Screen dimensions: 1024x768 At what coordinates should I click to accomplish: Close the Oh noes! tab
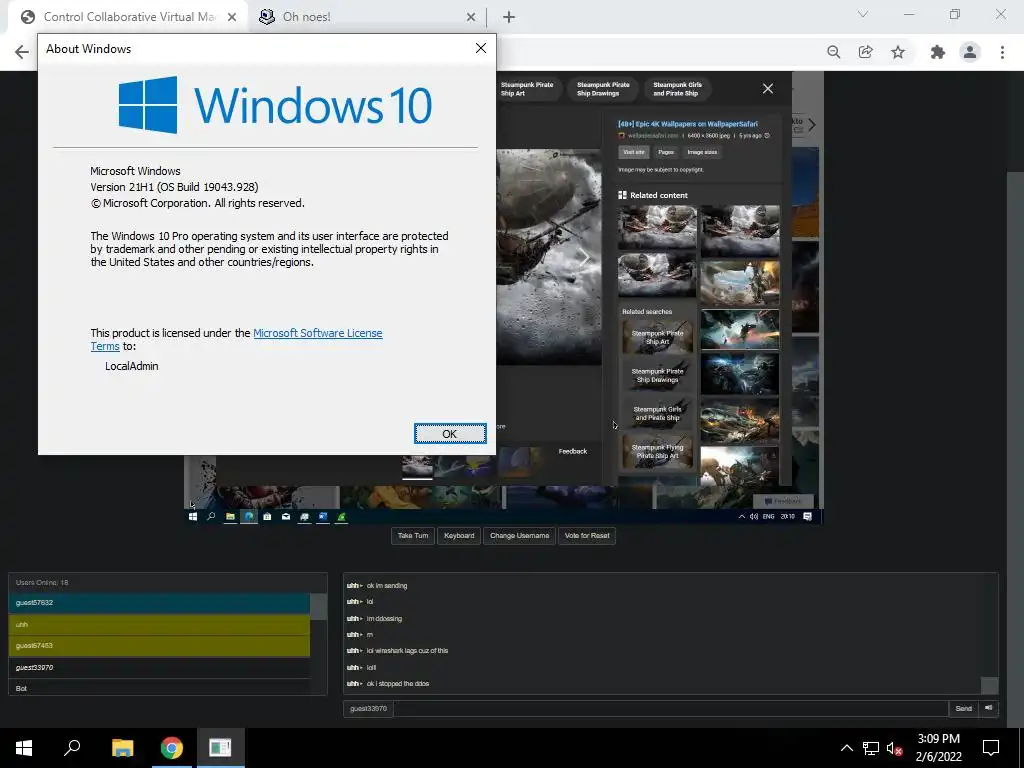[x=471, y=18]
